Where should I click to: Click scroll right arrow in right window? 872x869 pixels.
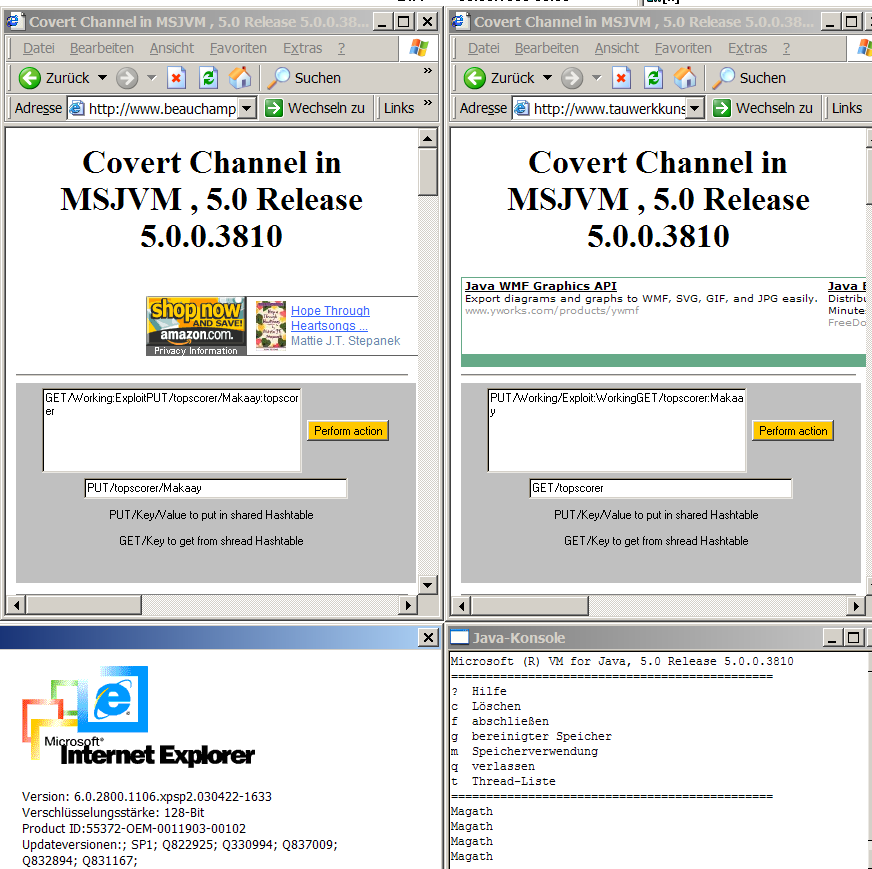(x=856, y=605)
